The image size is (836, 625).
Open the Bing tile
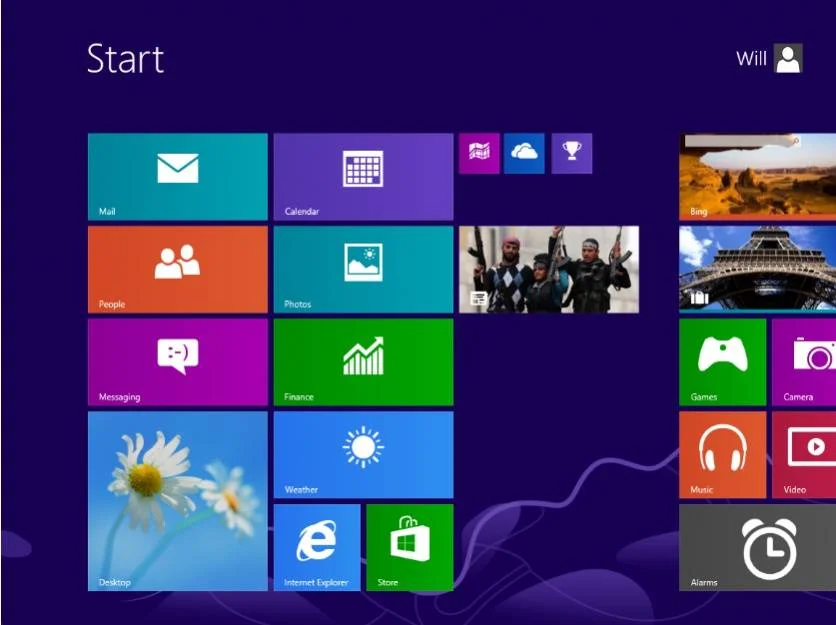pos(758,177)
